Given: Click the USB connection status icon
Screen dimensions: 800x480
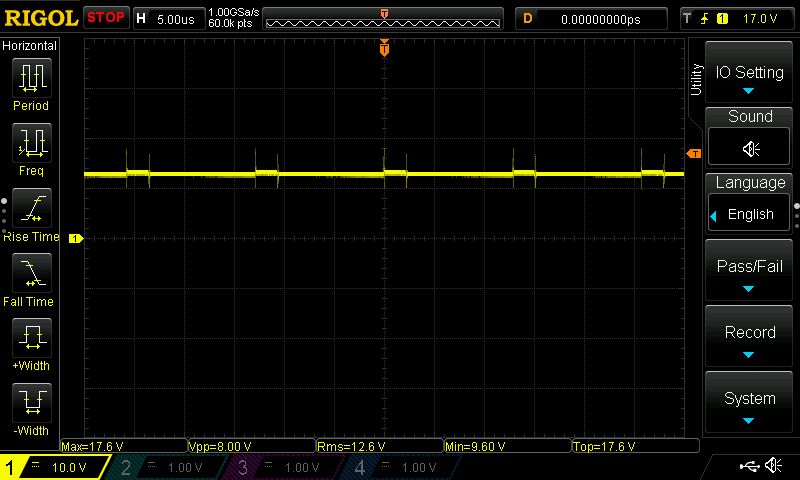Looking at the screenshot, I should point(749,466).
